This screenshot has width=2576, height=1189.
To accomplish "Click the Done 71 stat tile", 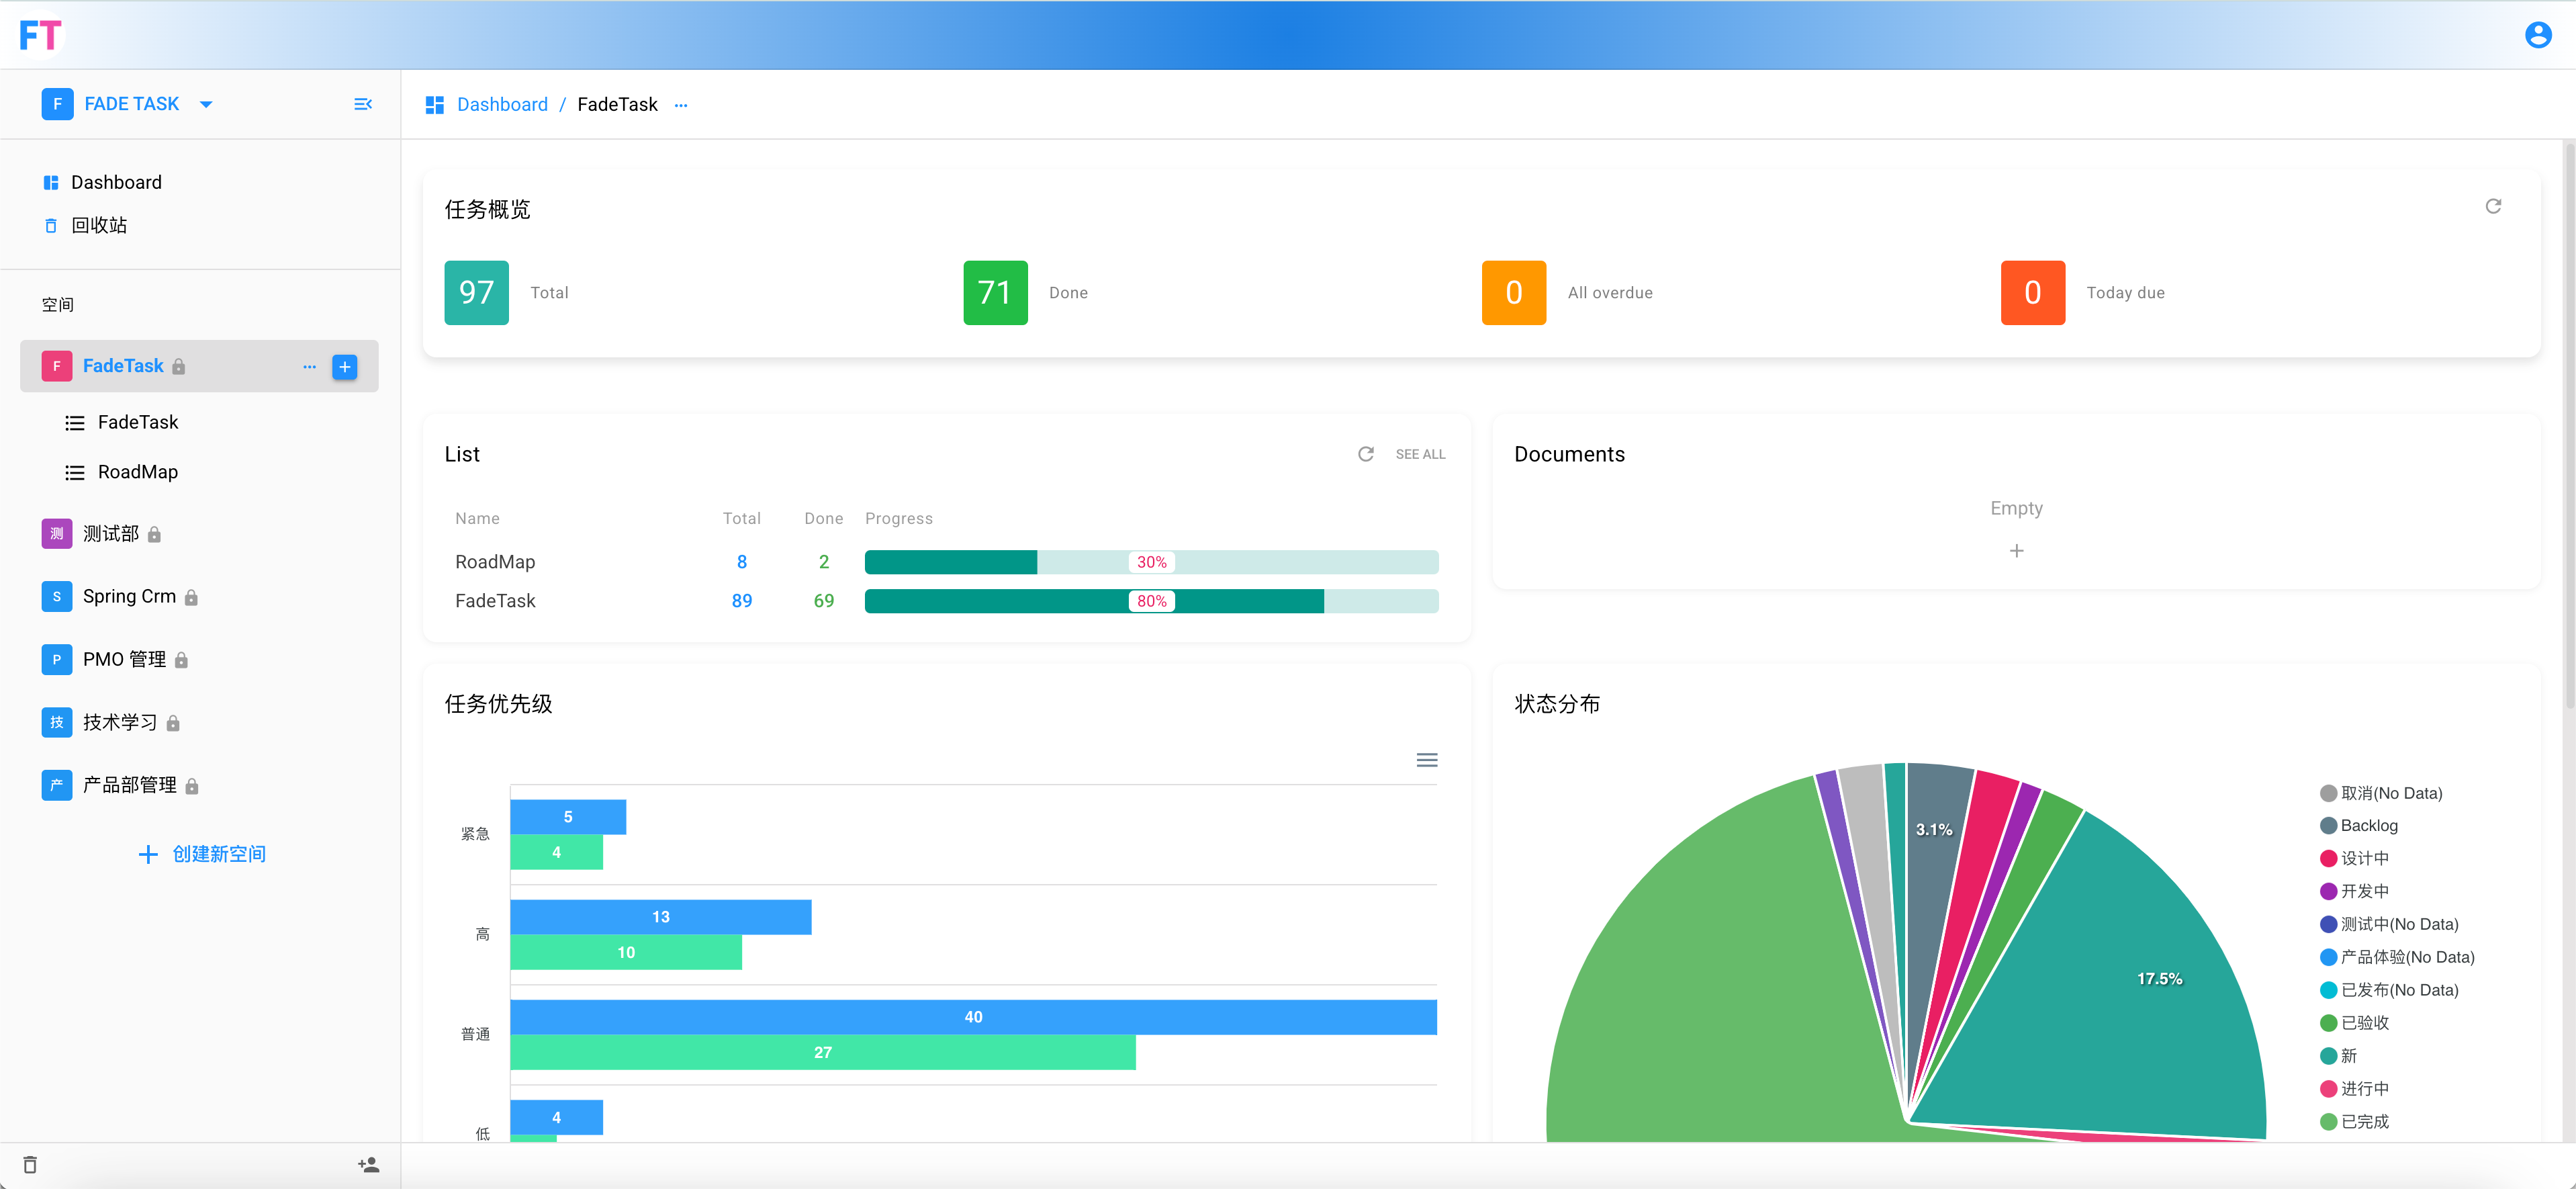I will click(995, 293).
